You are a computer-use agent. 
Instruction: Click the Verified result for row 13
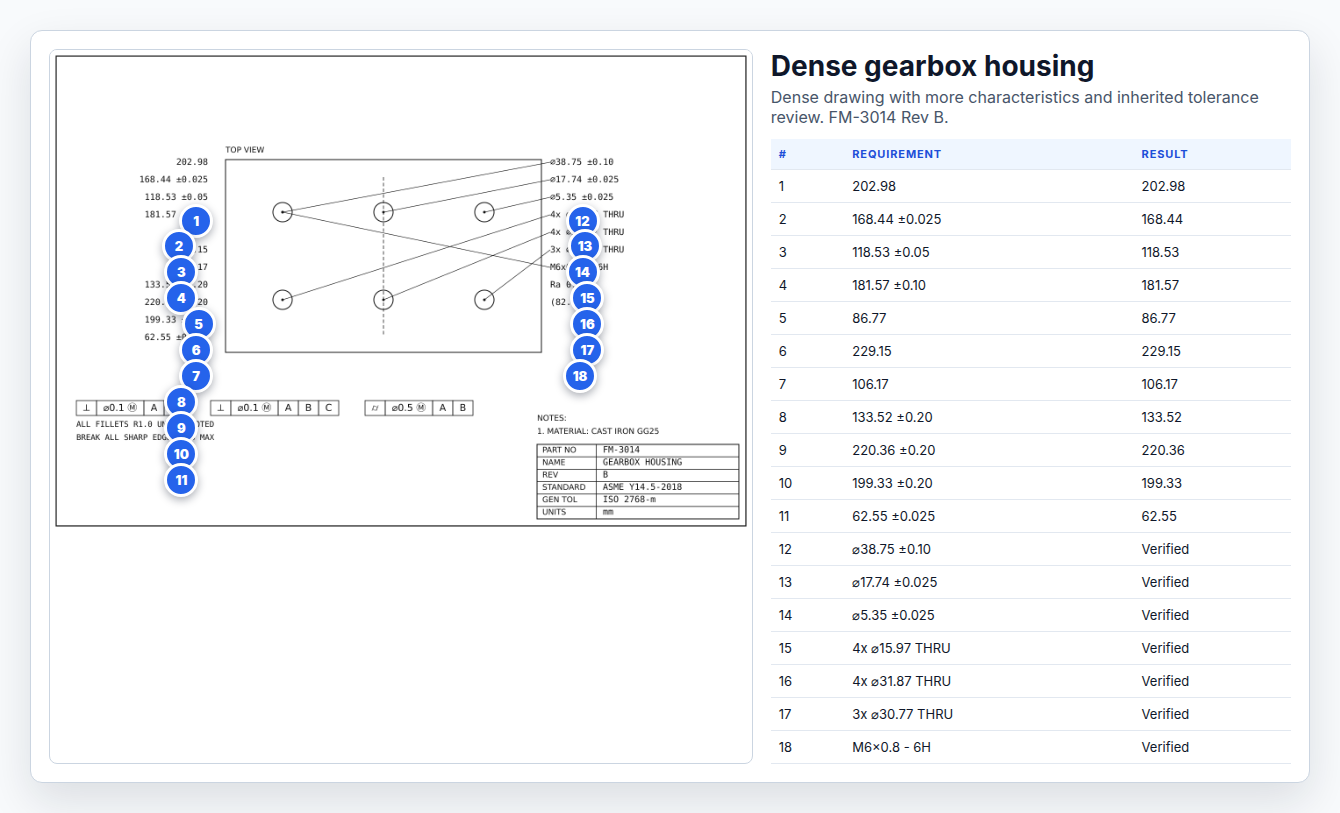1165,582
